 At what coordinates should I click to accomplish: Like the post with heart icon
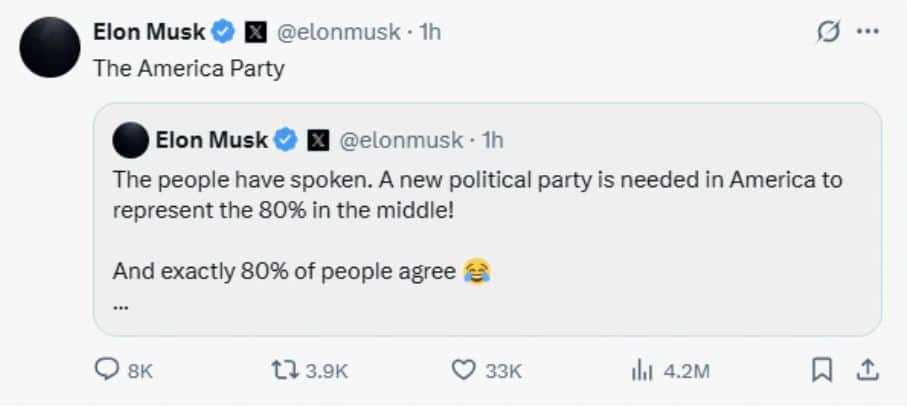pyautogui.click(x=463, y=370)
